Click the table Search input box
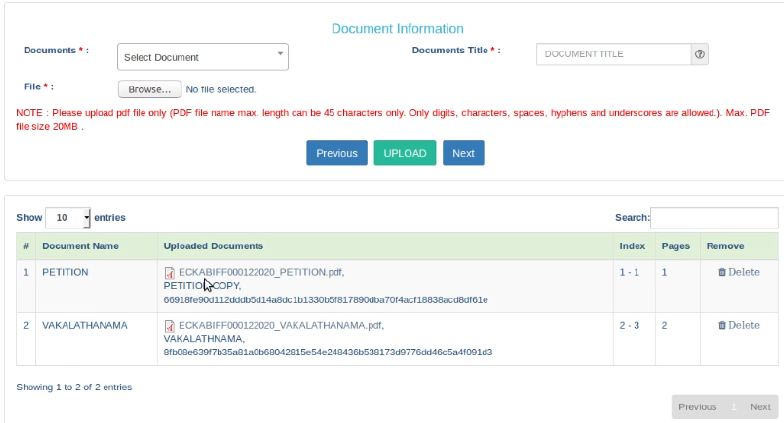784x423 pixels. tap(714, 218)
